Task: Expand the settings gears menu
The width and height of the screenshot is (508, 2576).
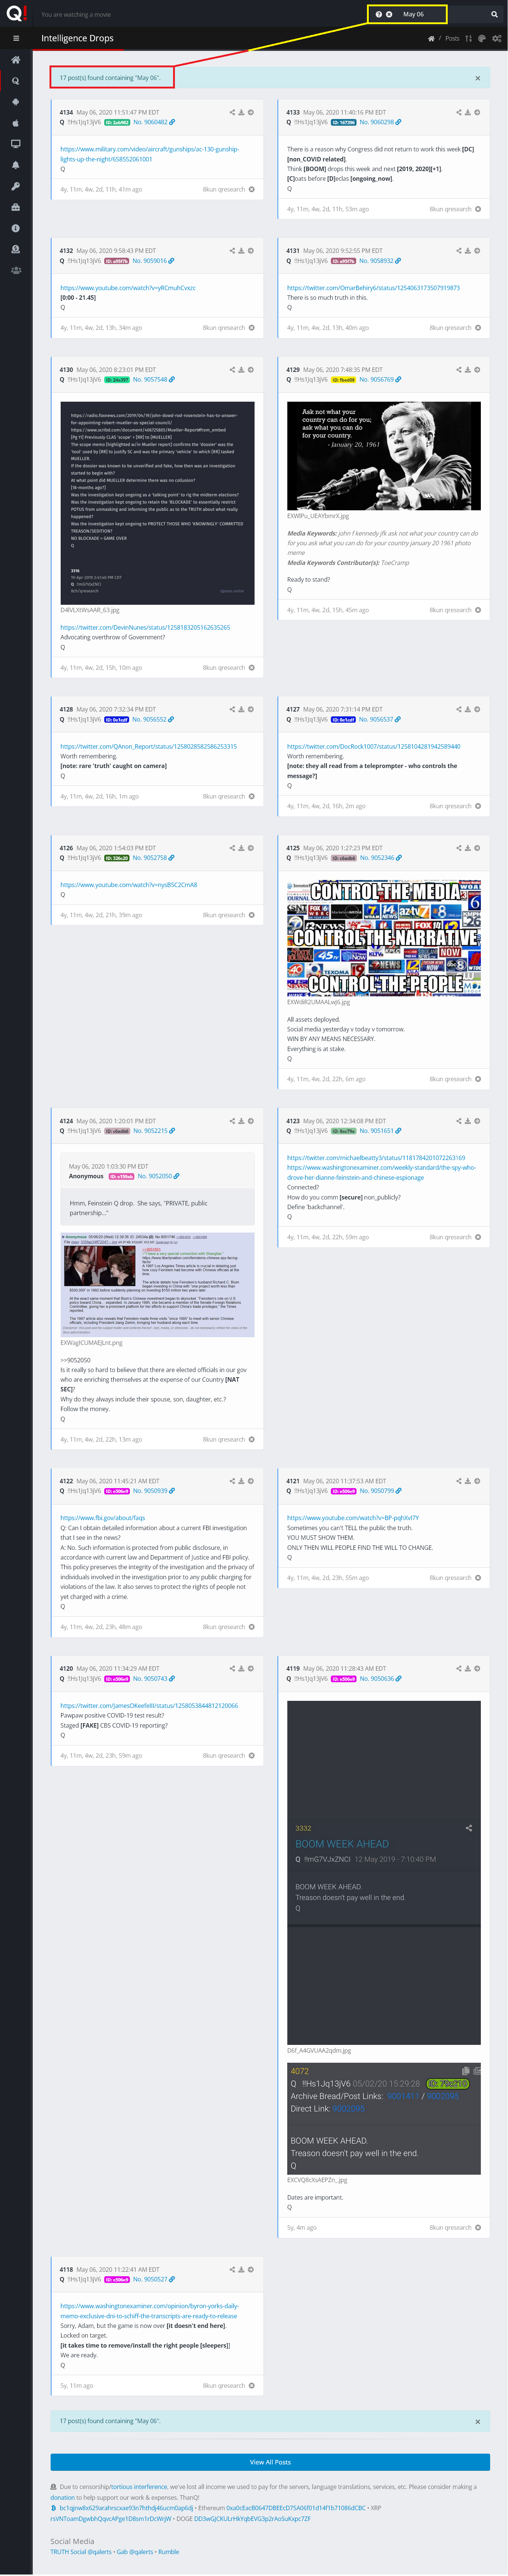Action: [497, 38]
